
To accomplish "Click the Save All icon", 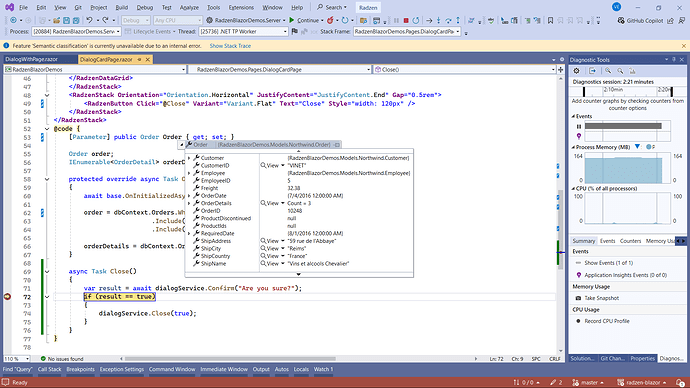I will pos(76,20).
